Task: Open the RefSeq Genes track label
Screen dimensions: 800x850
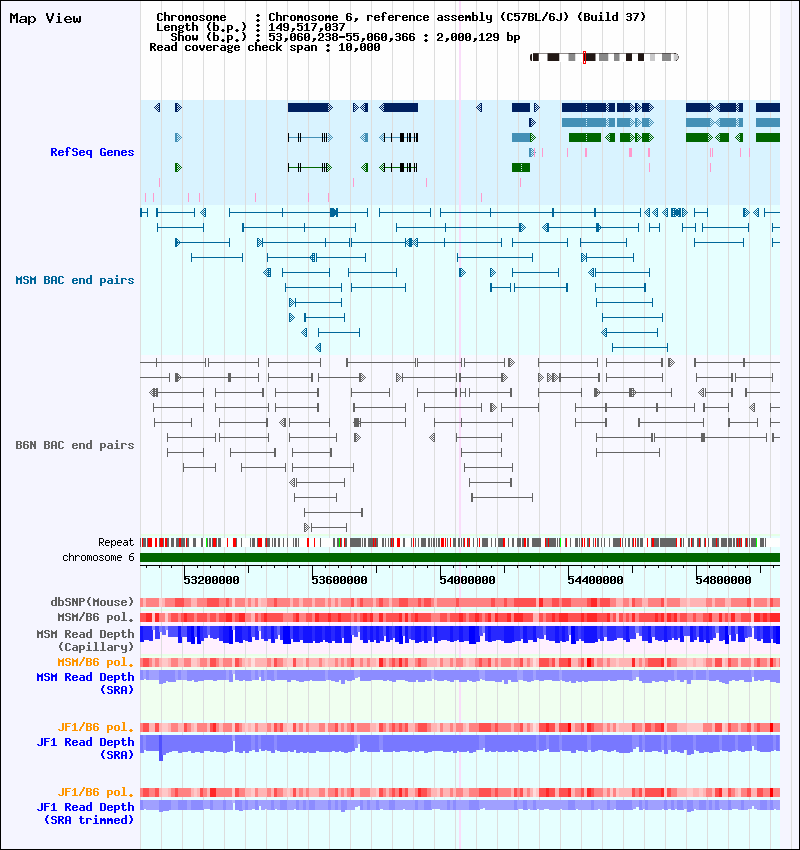Action: coord(92,152)
